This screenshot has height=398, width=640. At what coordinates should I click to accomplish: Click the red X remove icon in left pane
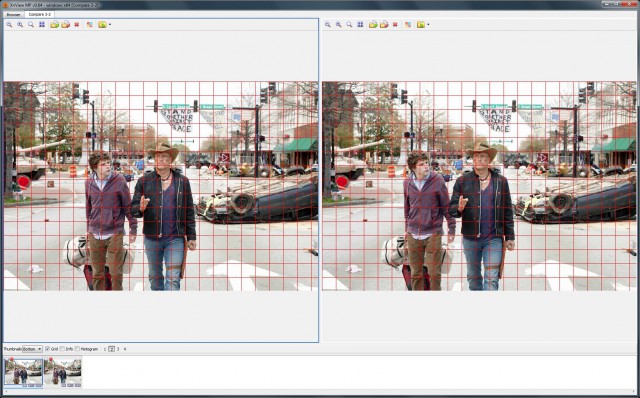click(x=76, y=24)
